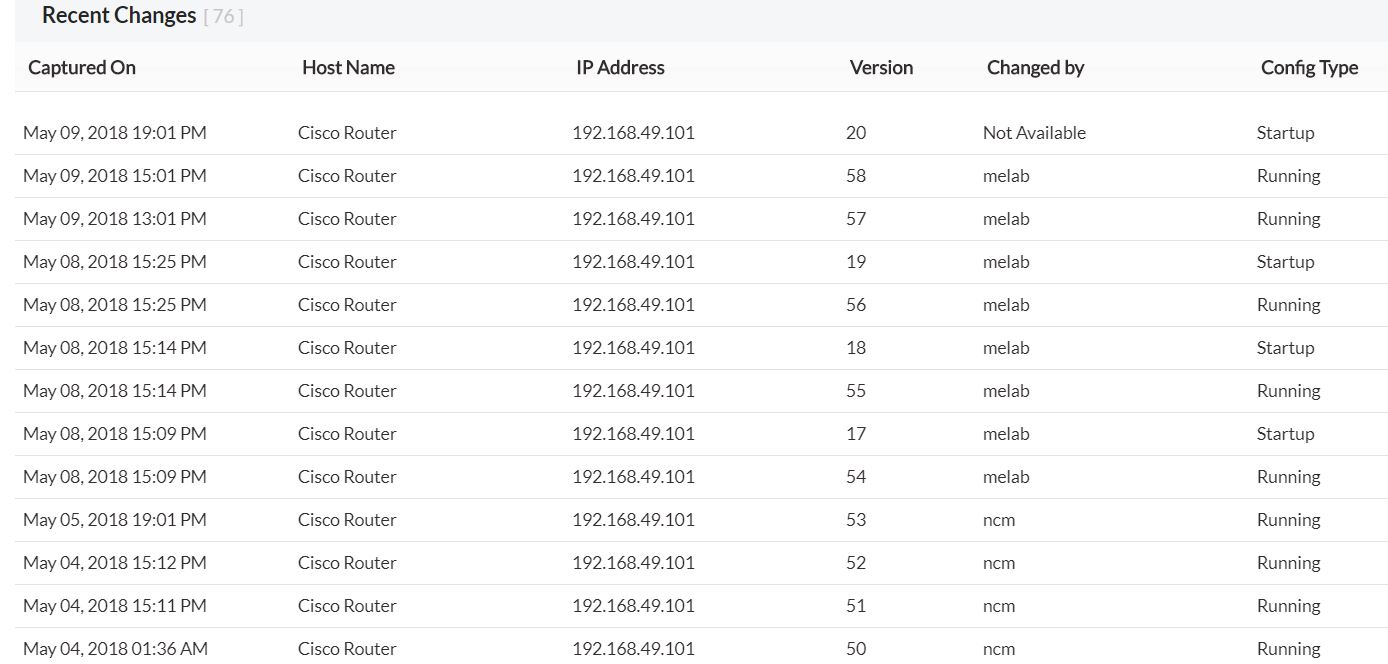Sort table by Version column
Viewport: 1388px width, 664px height.
click(881, 68)
